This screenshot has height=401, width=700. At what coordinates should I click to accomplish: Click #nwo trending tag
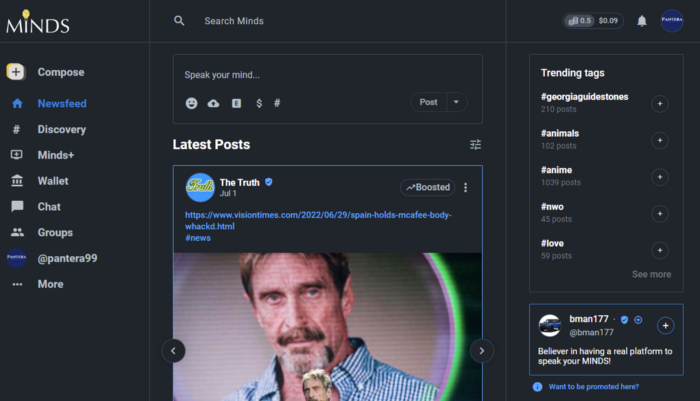(552, 206)
